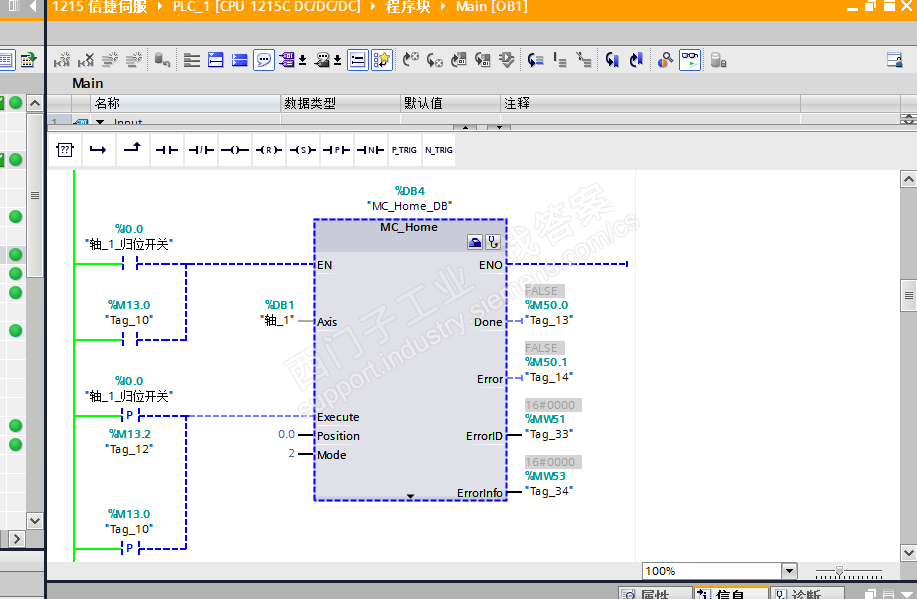Collapse the Input row in interface table
This screenshot has width=917, height=599.
pos(100,122)
